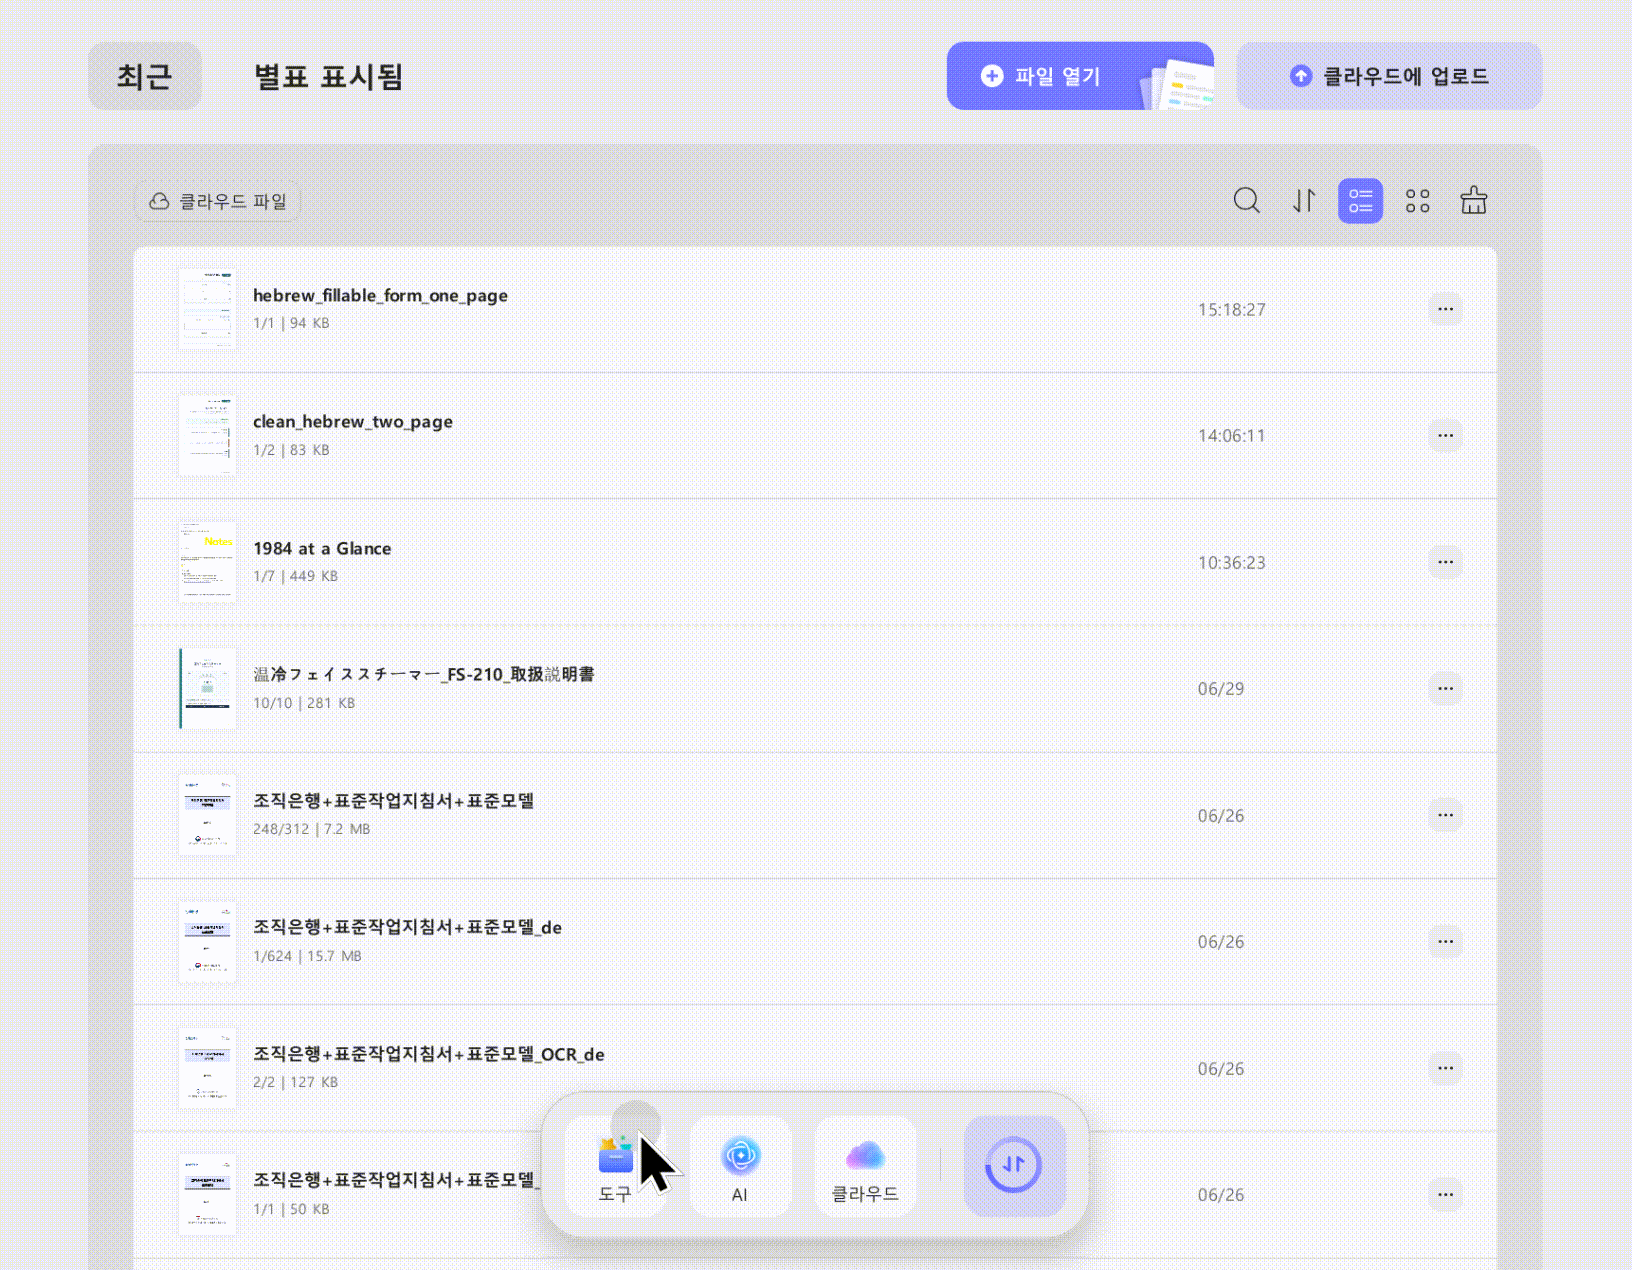Viewport: 1632px width, 1270px height.
Task: Click the 1/2 | 83 KB details
Action: click(x=291, y=450)
